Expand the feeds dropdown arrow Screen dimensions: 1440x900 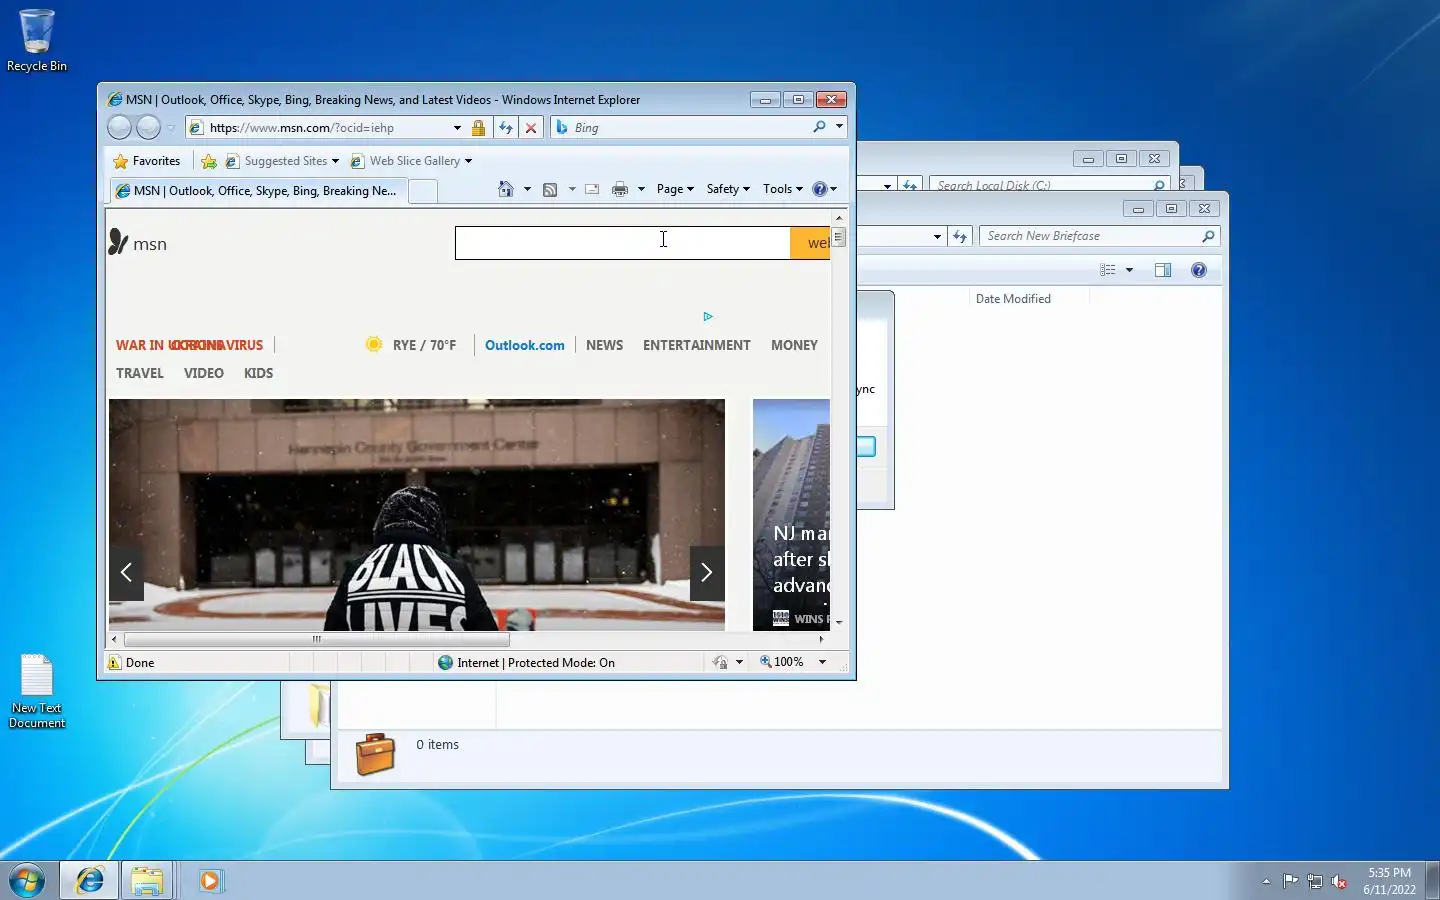pos(572,189)
